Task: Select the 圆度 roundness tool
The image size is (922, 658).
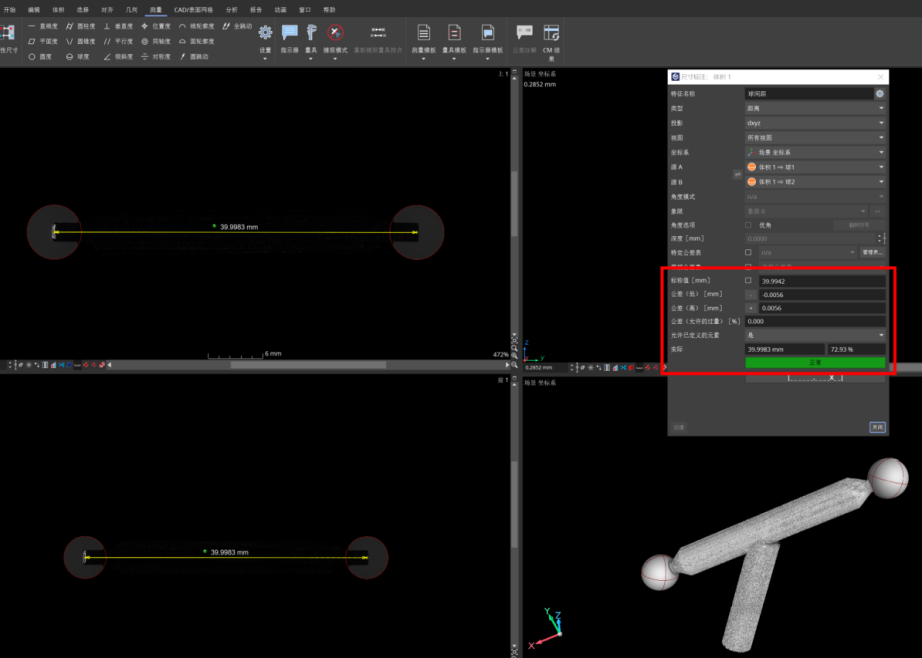Action: 41,57
